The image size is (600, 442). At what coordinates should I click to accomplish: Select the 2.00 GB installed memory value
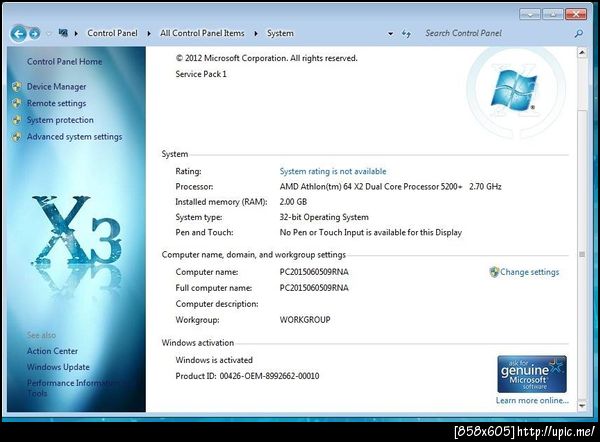tap(293, 202)
